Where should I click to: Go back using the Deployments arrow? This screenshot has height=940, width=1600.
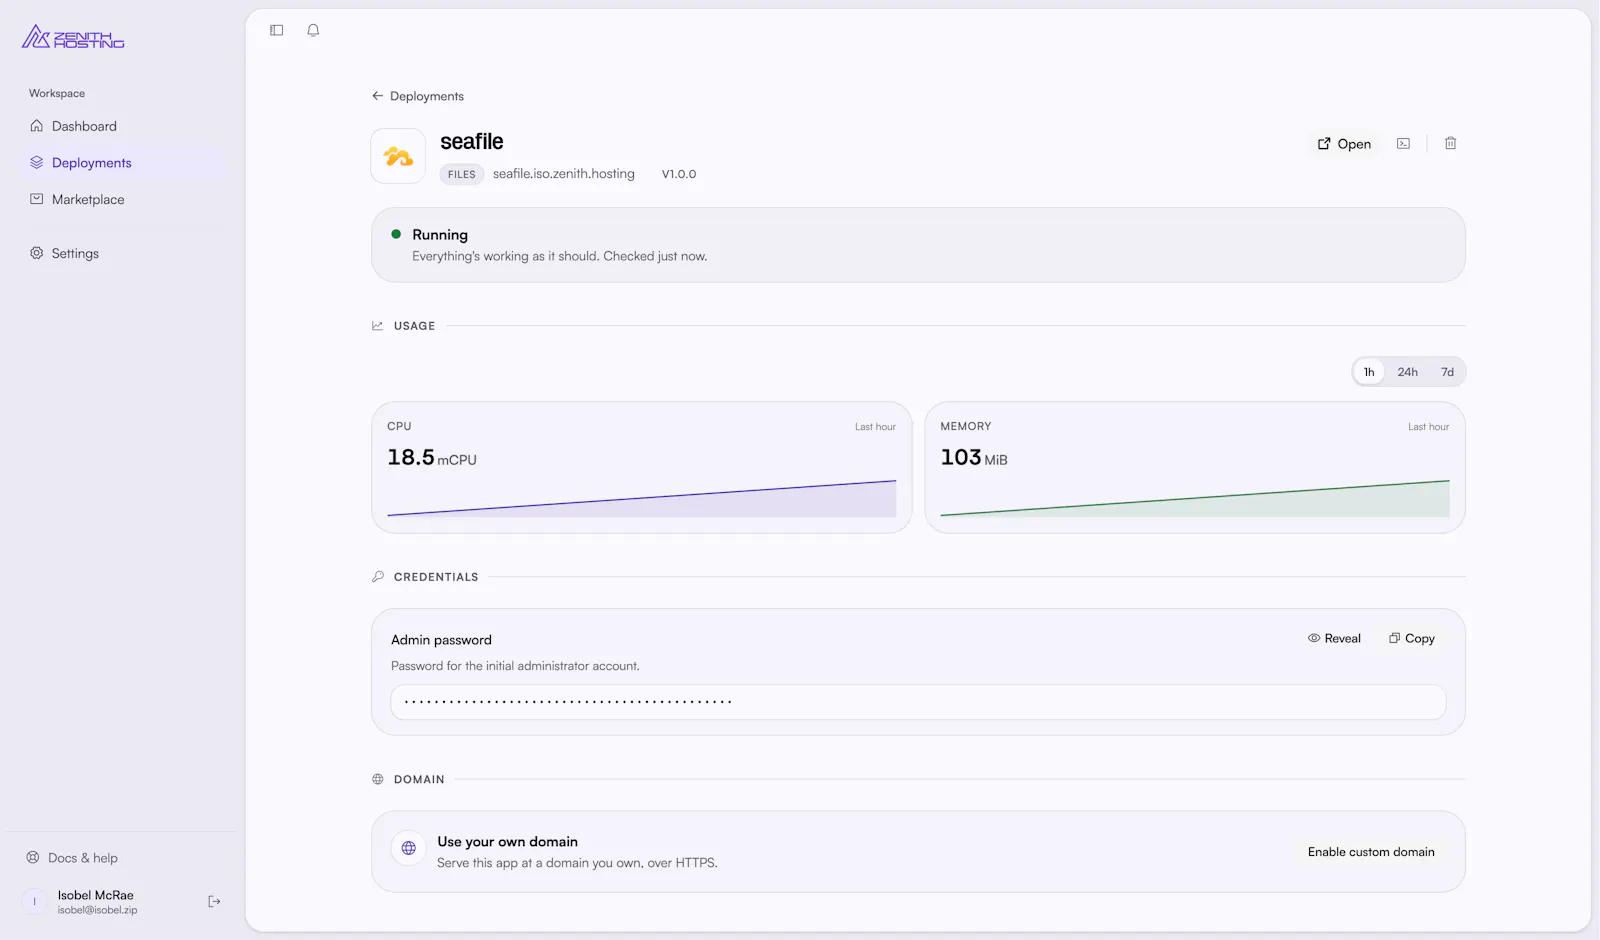(x=418, y=96)
